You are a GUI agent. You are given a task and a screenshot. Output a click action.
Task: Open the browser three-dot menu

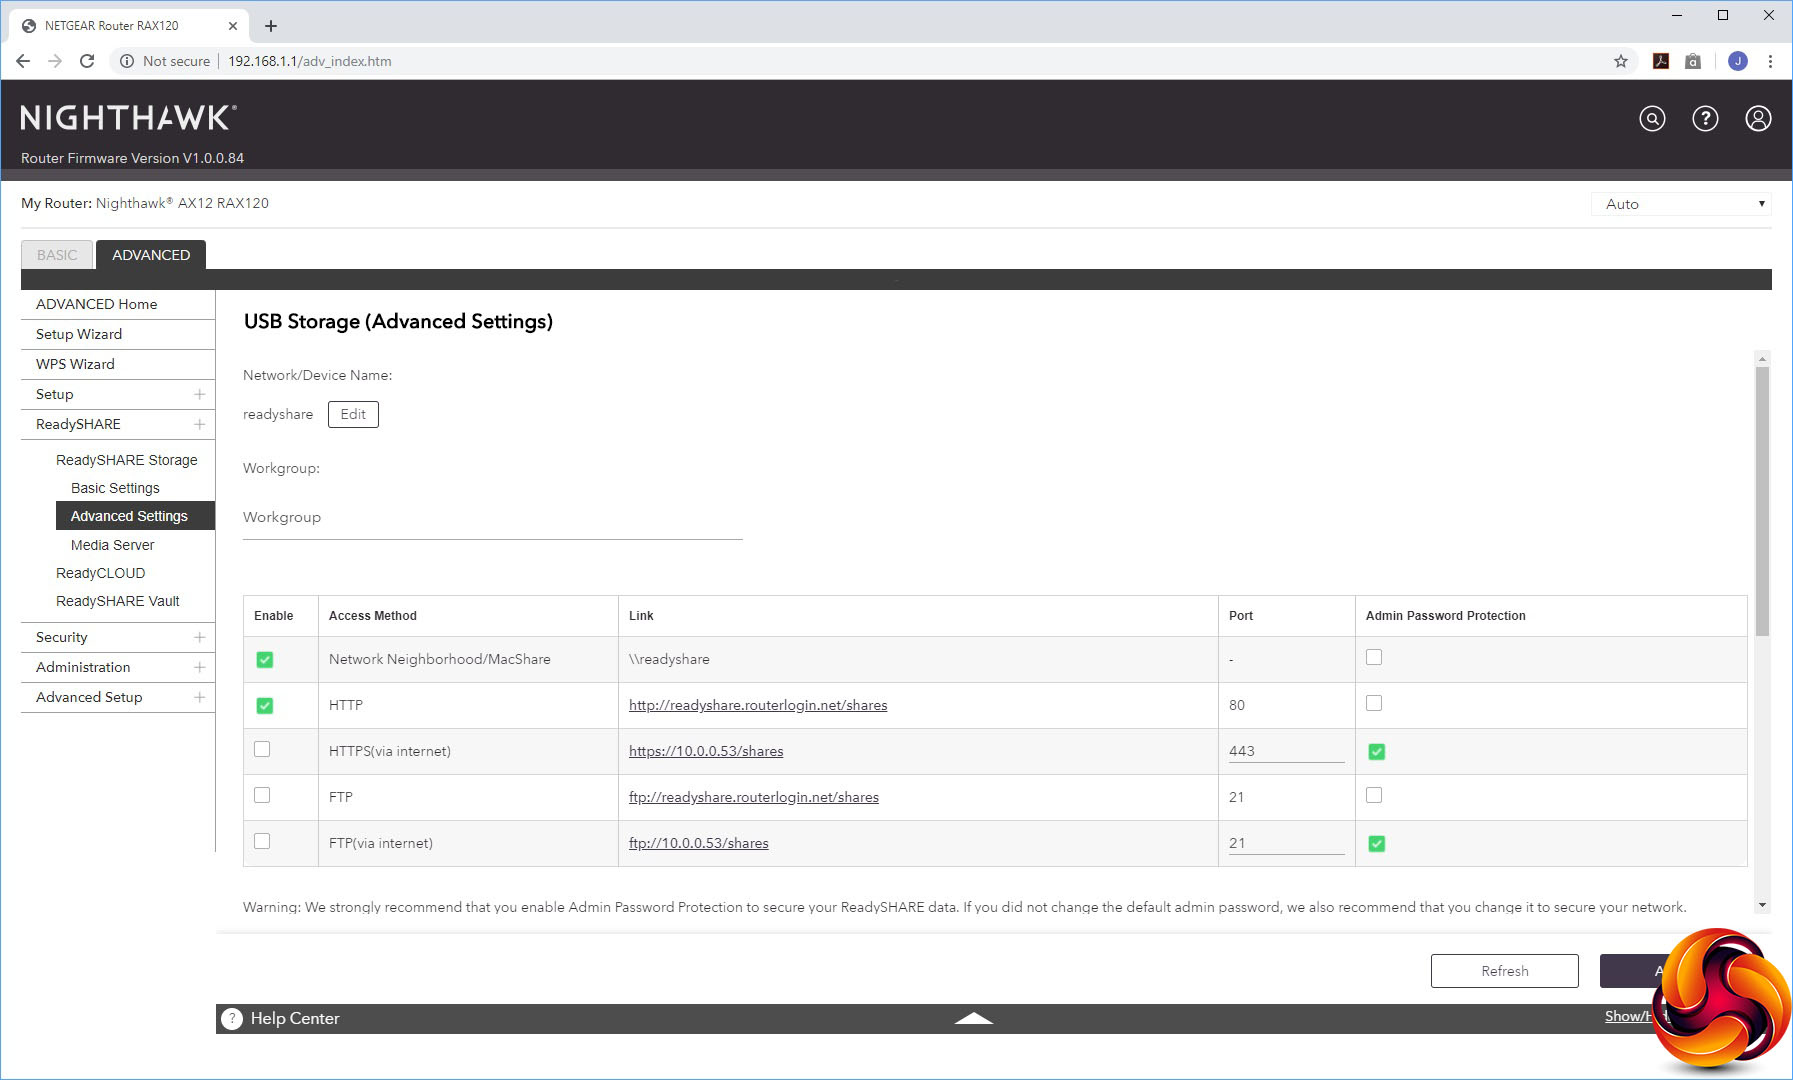coord(1770,61)
